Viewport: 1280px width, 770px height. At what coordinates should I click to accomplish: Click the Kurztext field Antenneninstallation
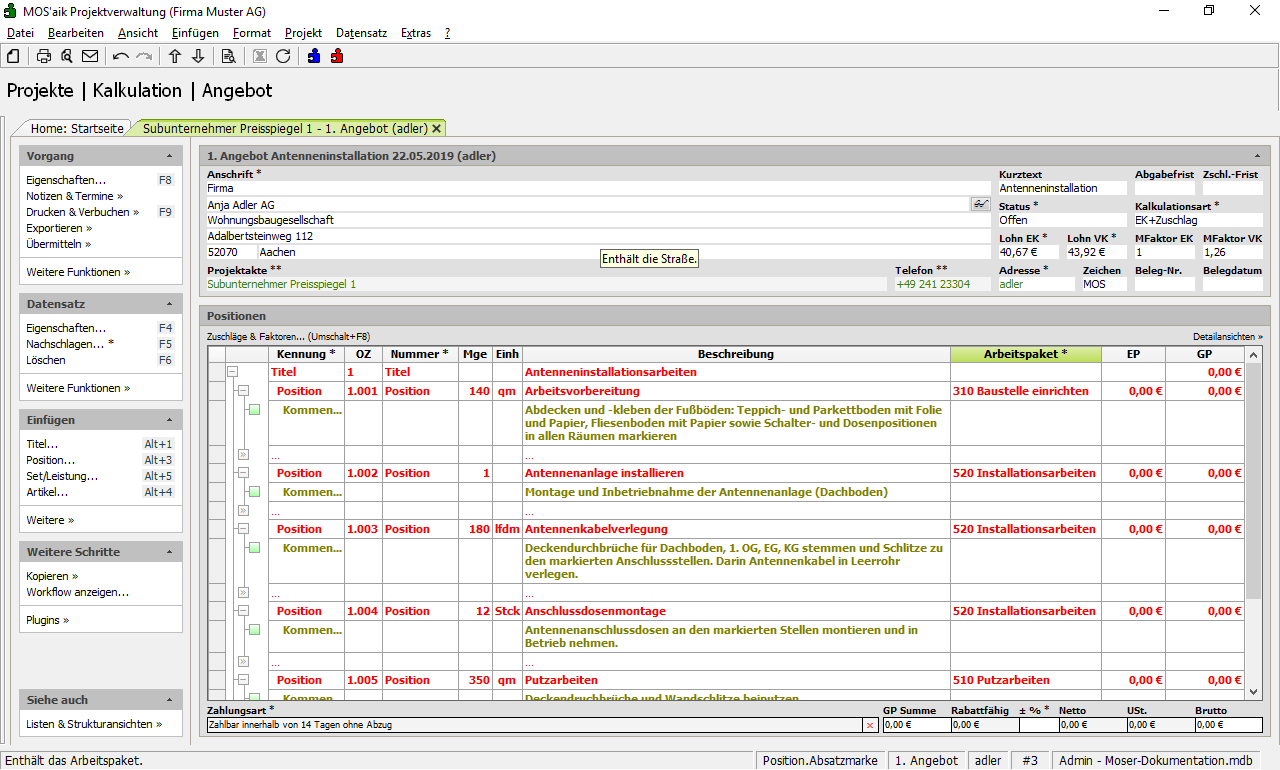point(1062,188)
